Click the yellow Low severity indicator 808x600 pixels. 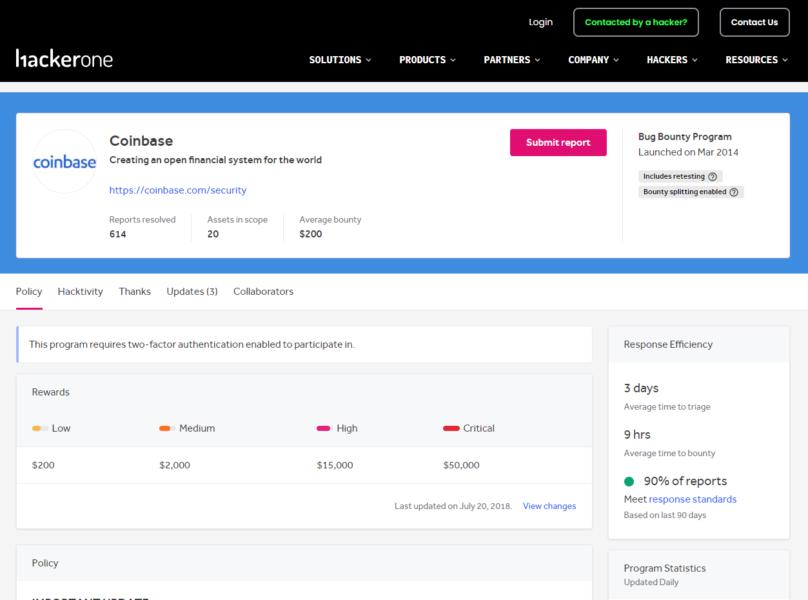(40, 428)
